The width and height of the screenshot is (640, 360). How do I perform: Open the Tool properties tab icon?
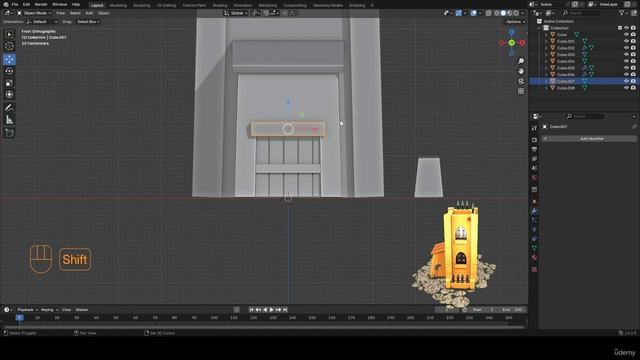pyautogui.click(x=534, y=128)
